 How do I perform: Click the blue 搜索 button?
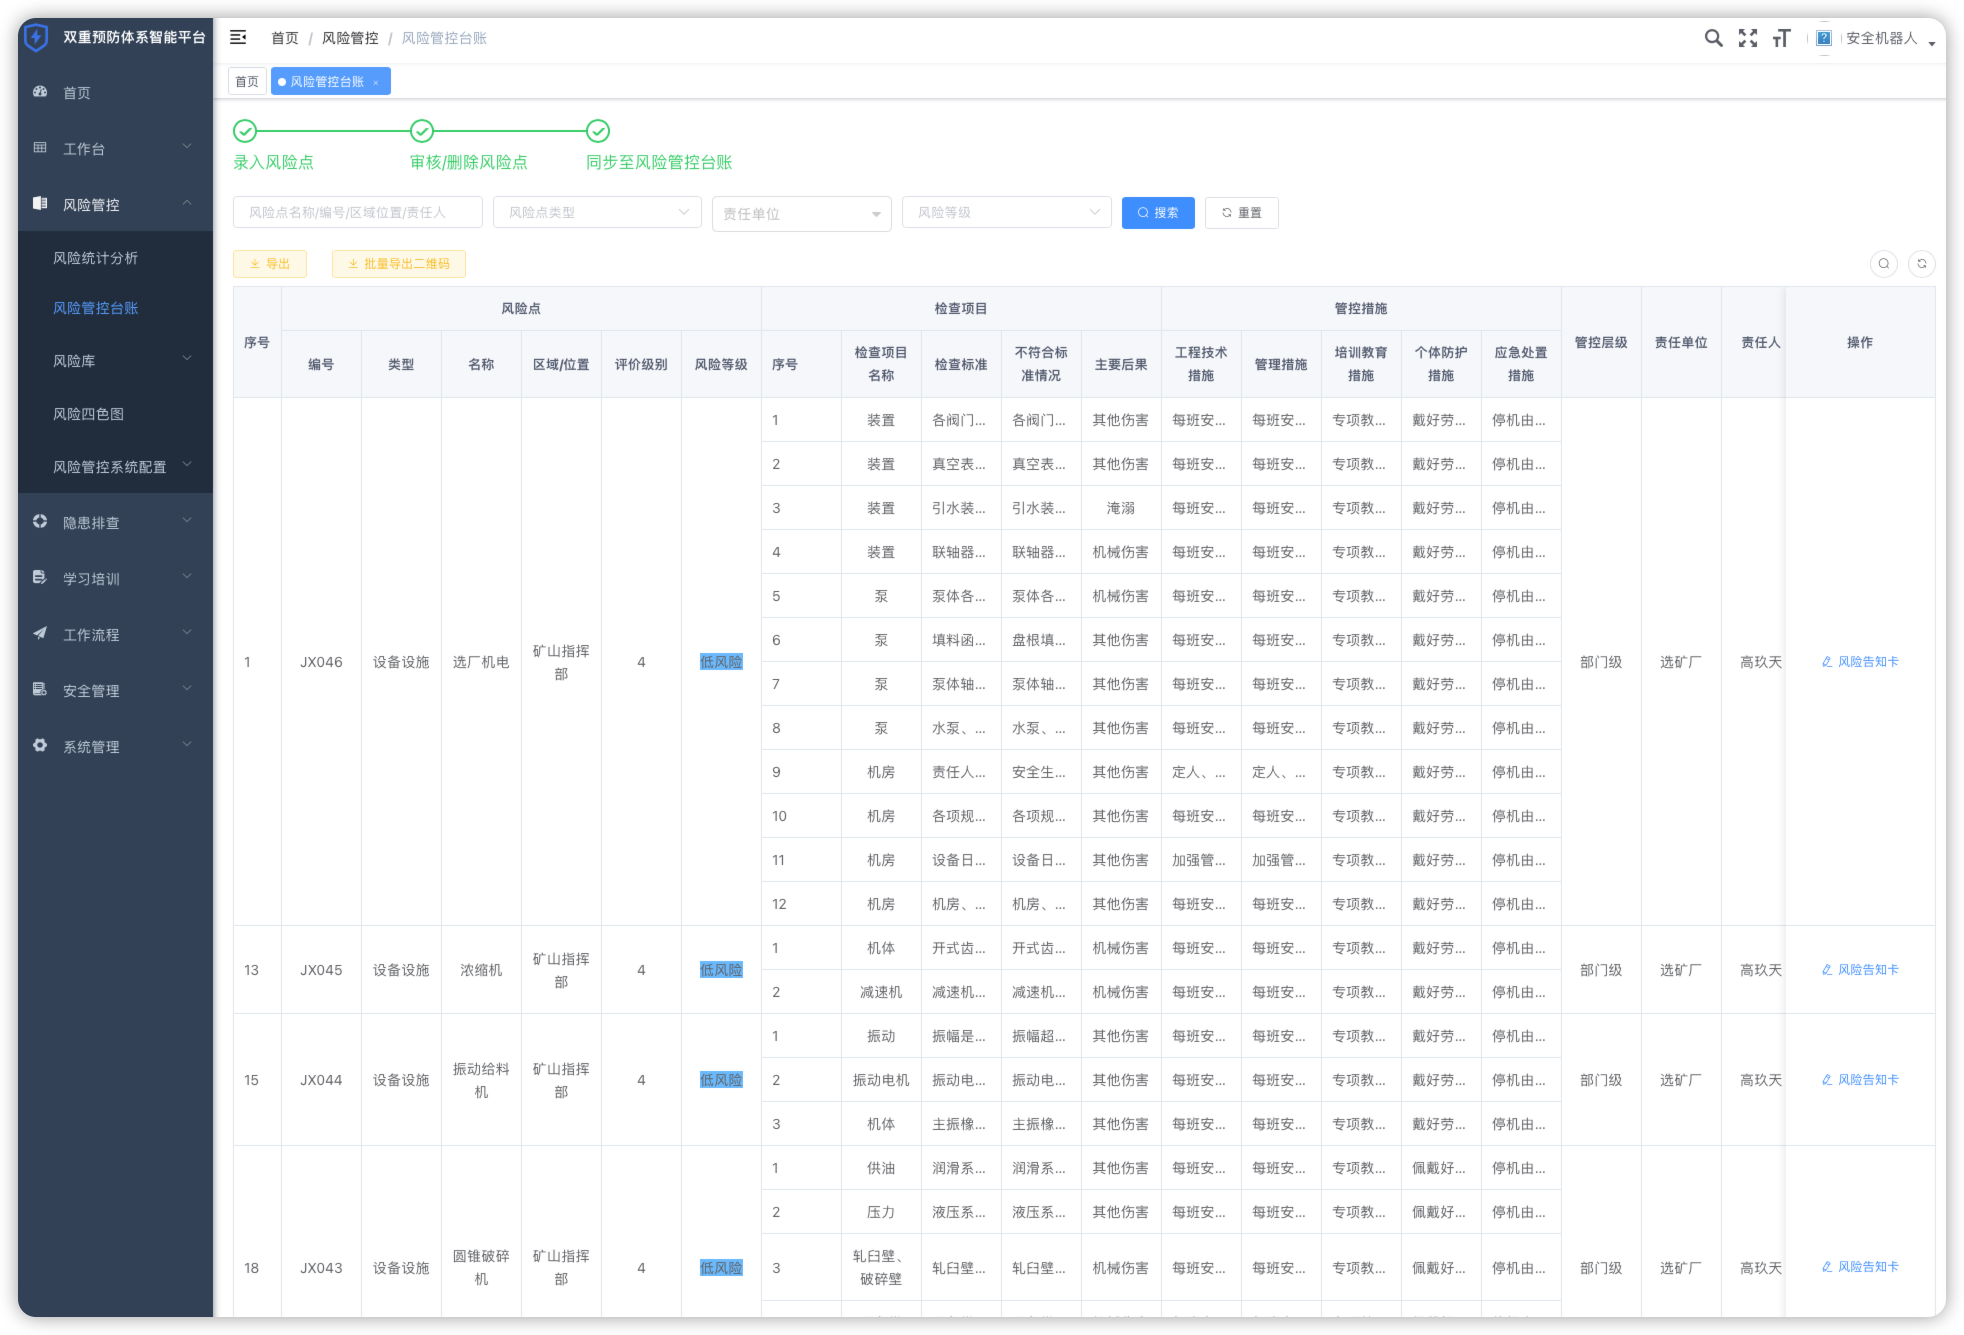pos(1158,213)
